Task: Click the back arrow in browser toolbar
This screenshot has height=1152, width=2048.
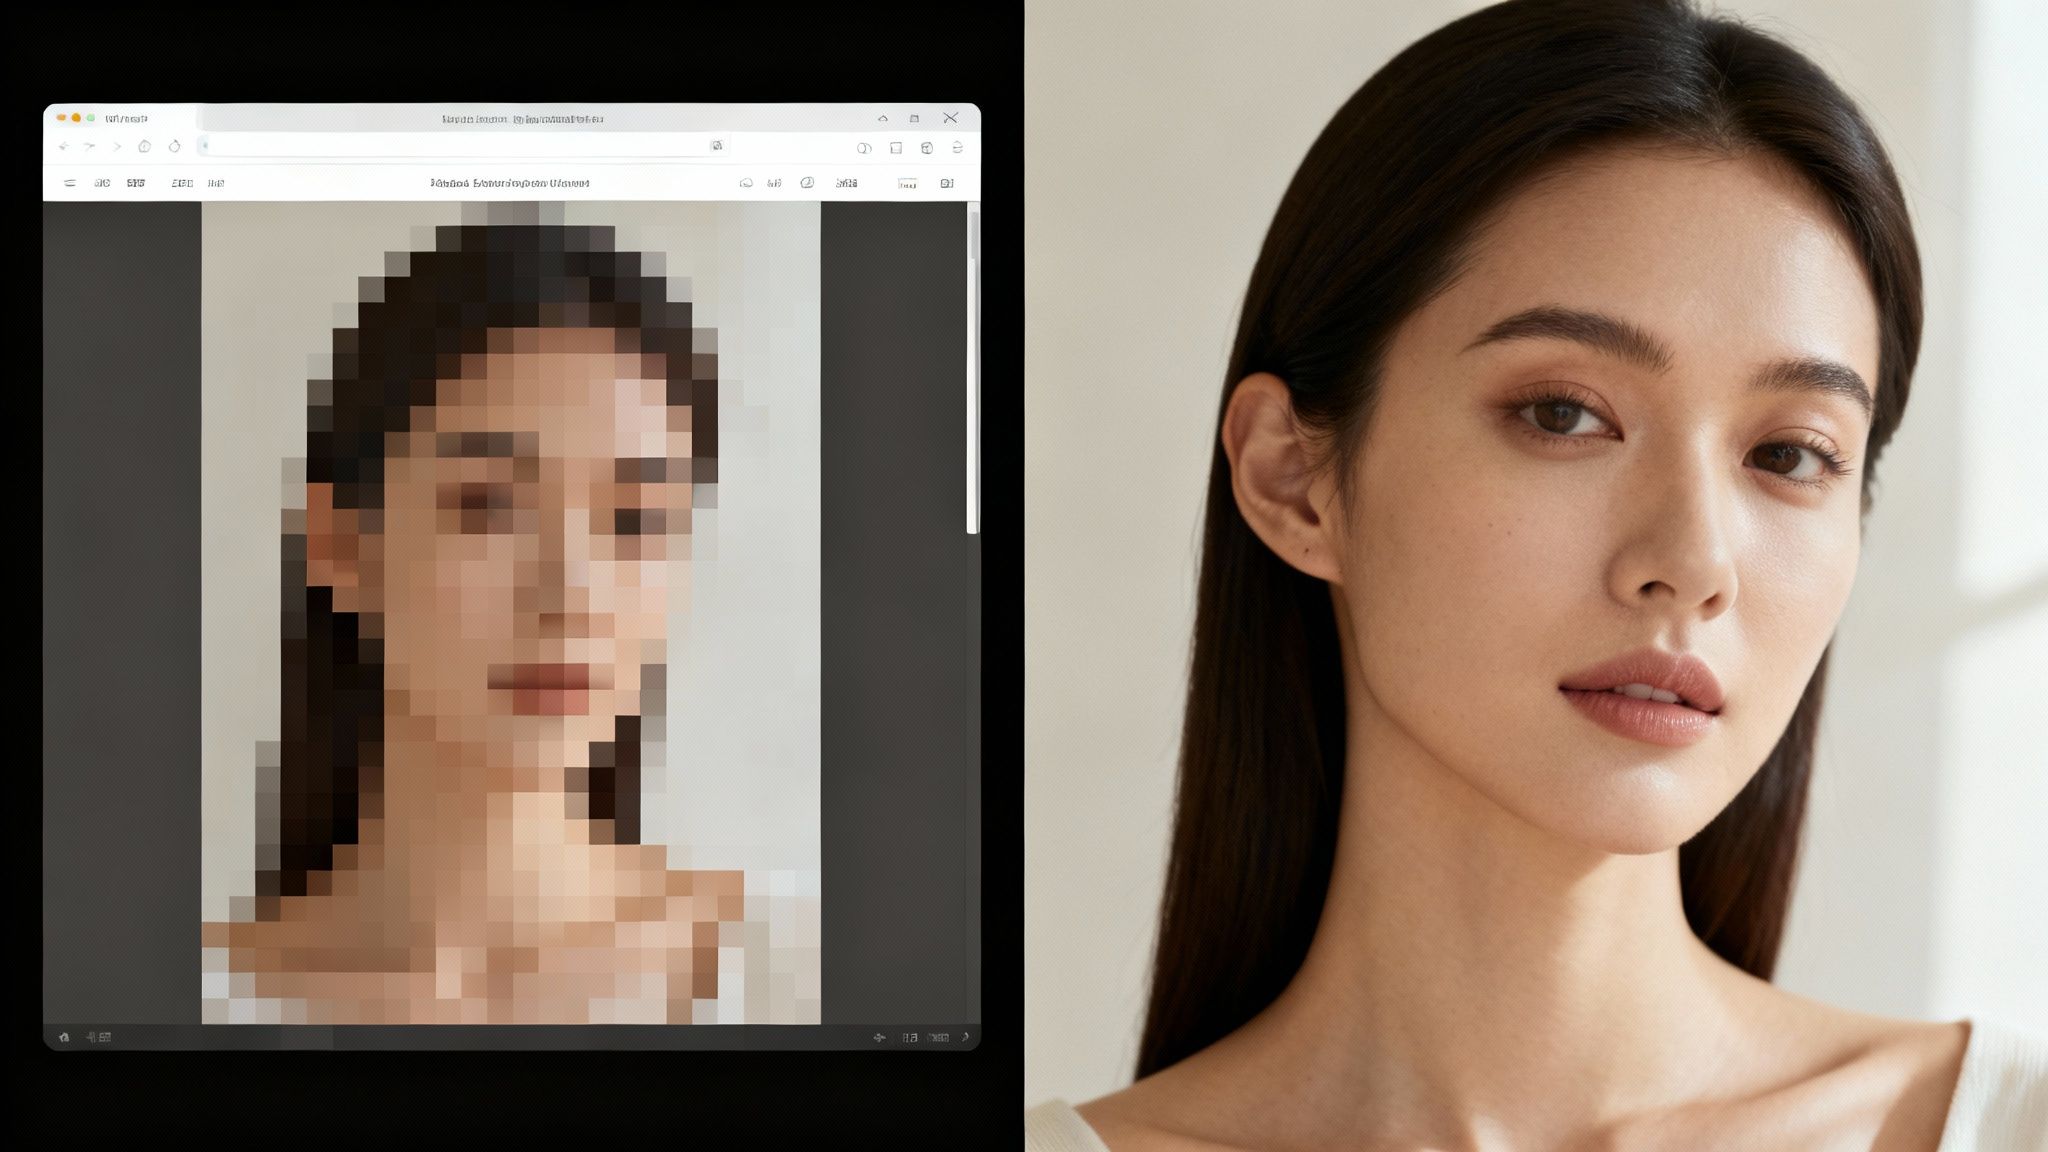Action: (64, 147)
